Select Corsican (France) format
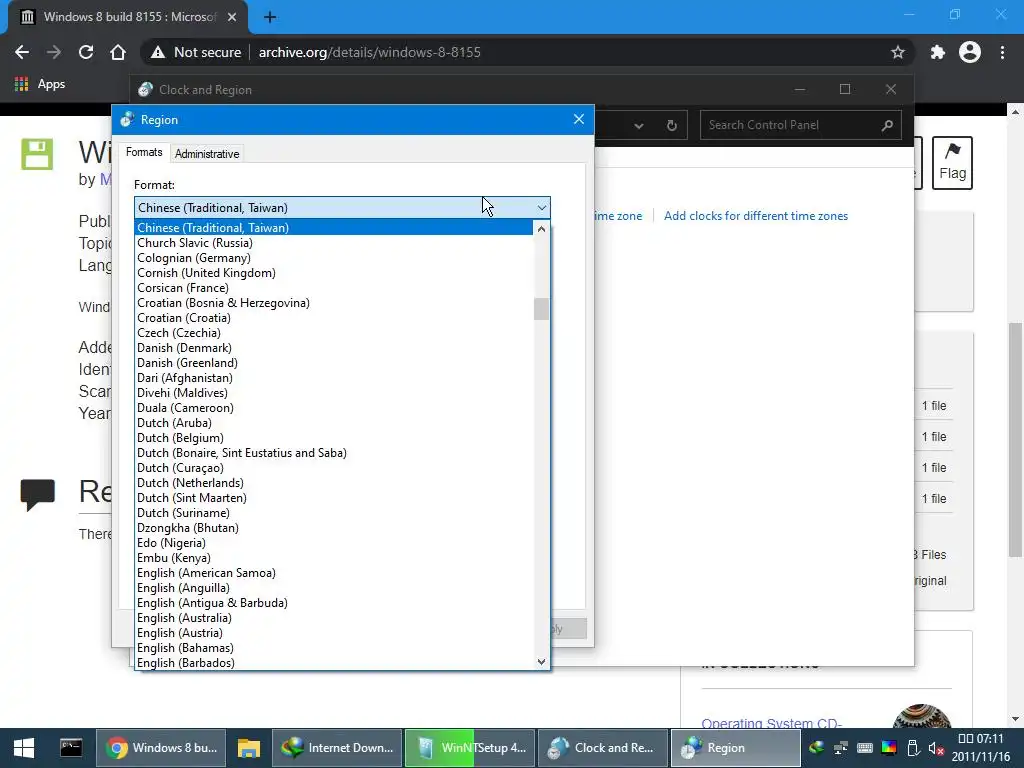This screenshot has height=768, width=1024. coord(333,288)
